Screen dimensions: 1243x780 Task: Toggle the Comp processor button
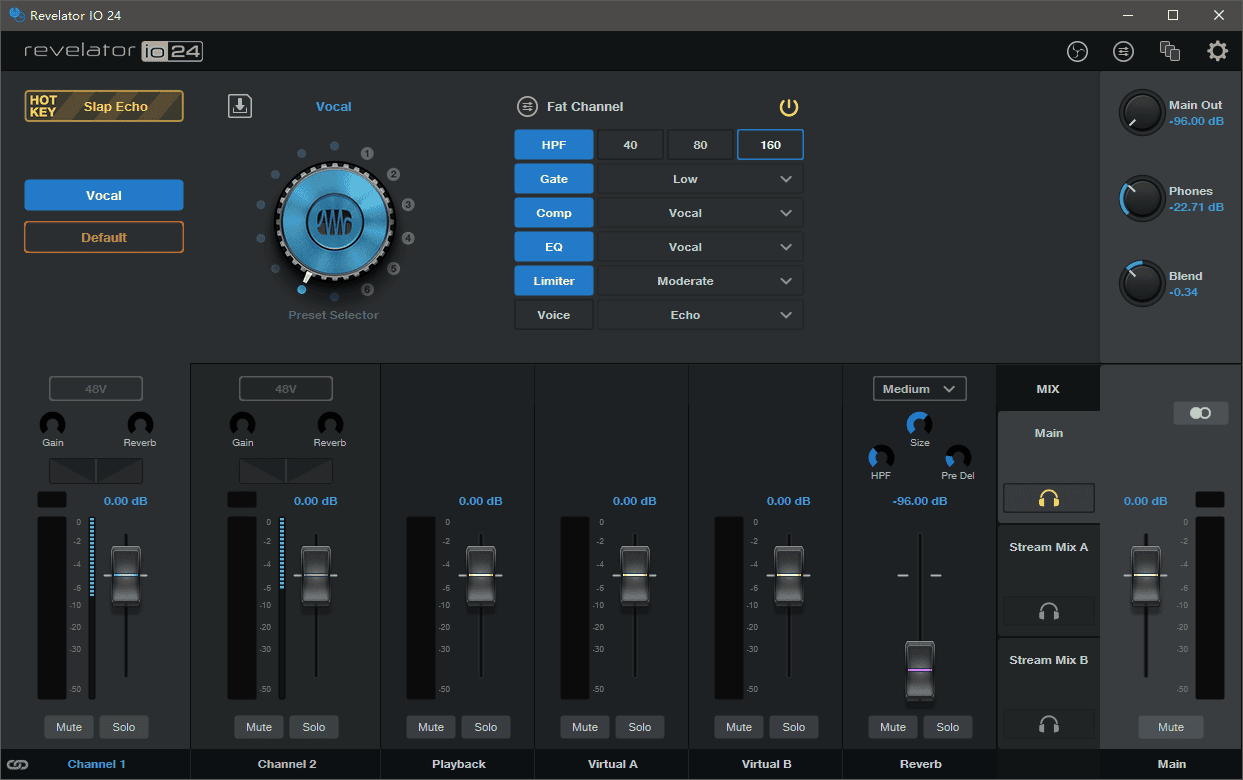click(554, 213)
